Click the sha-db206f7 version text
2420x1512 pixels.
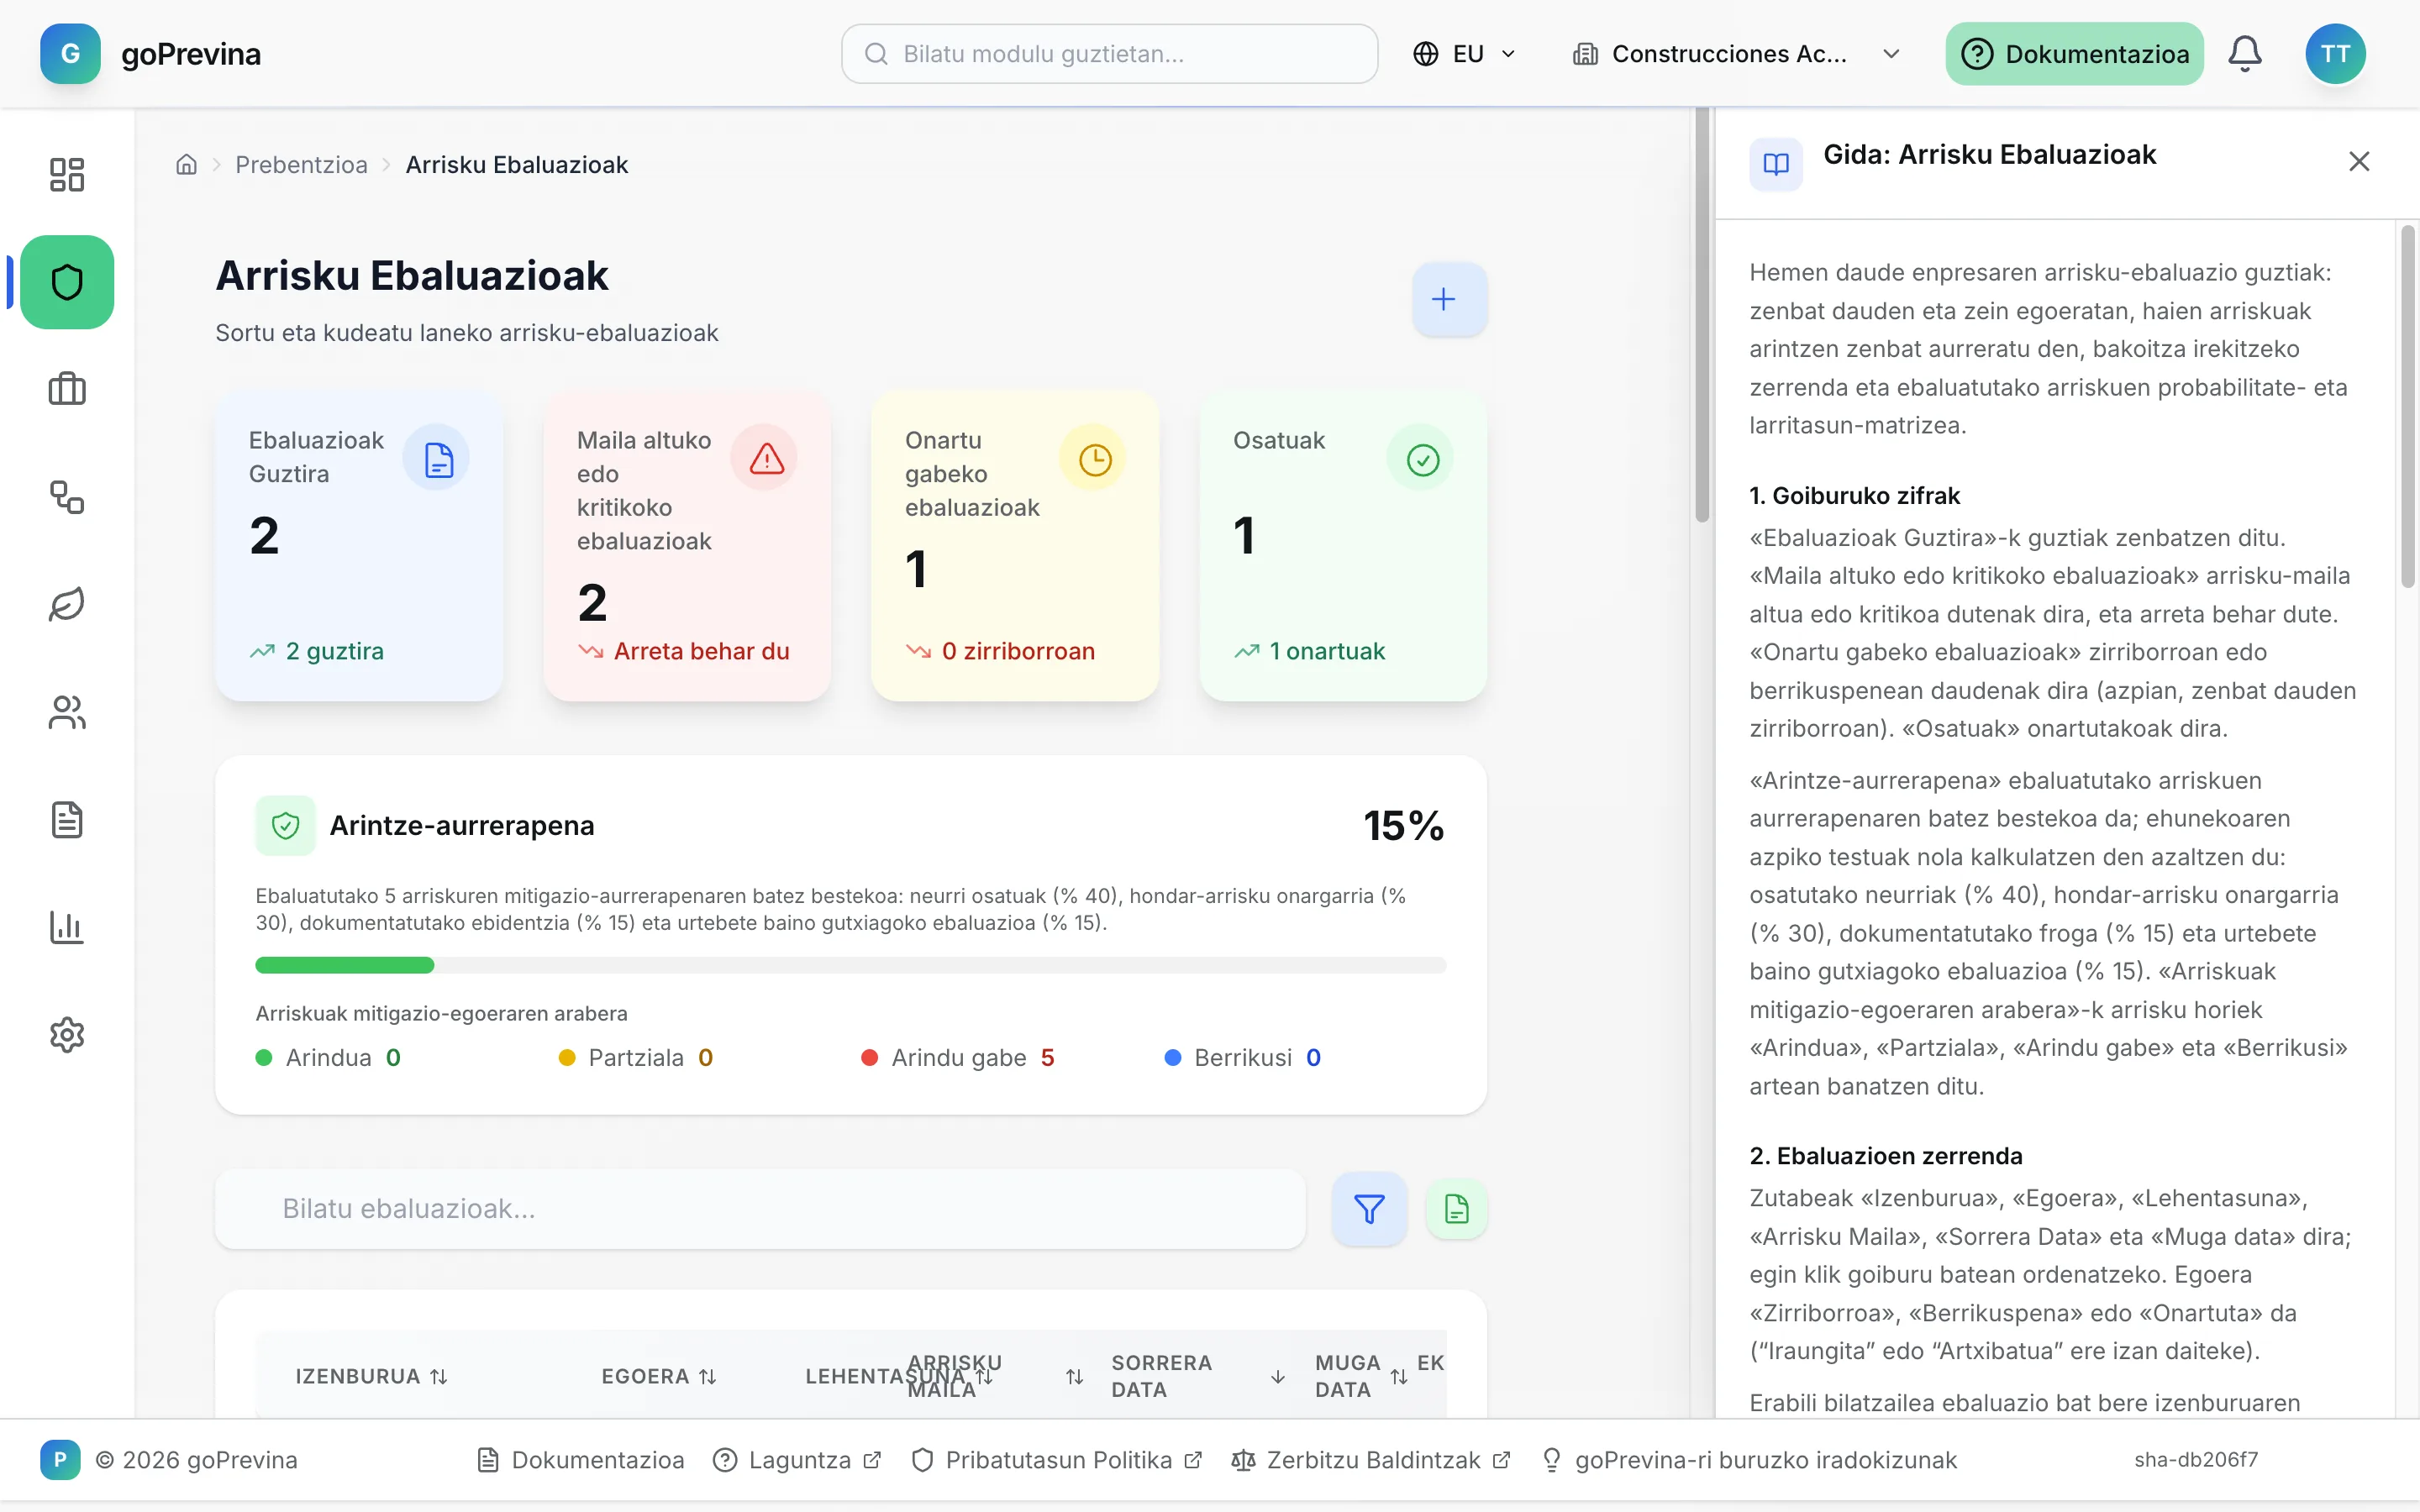[x=2196, y=1460]
